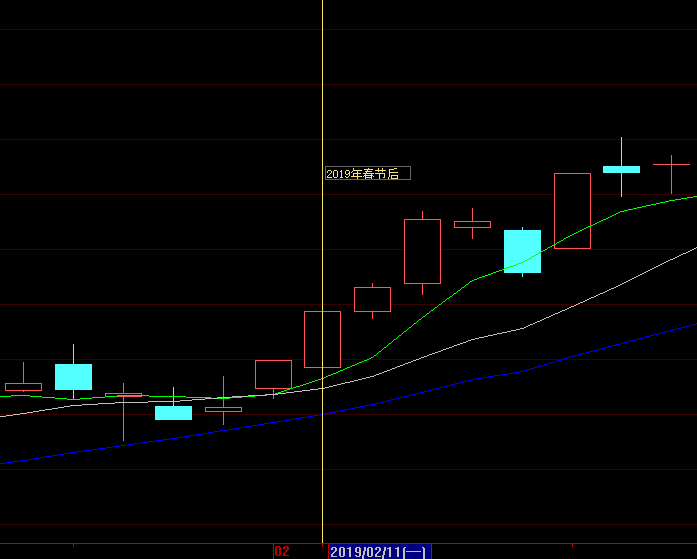Select the small red doji after the tall red candle
This screenshot has height=559, width=697.
(x=472, y=224)
